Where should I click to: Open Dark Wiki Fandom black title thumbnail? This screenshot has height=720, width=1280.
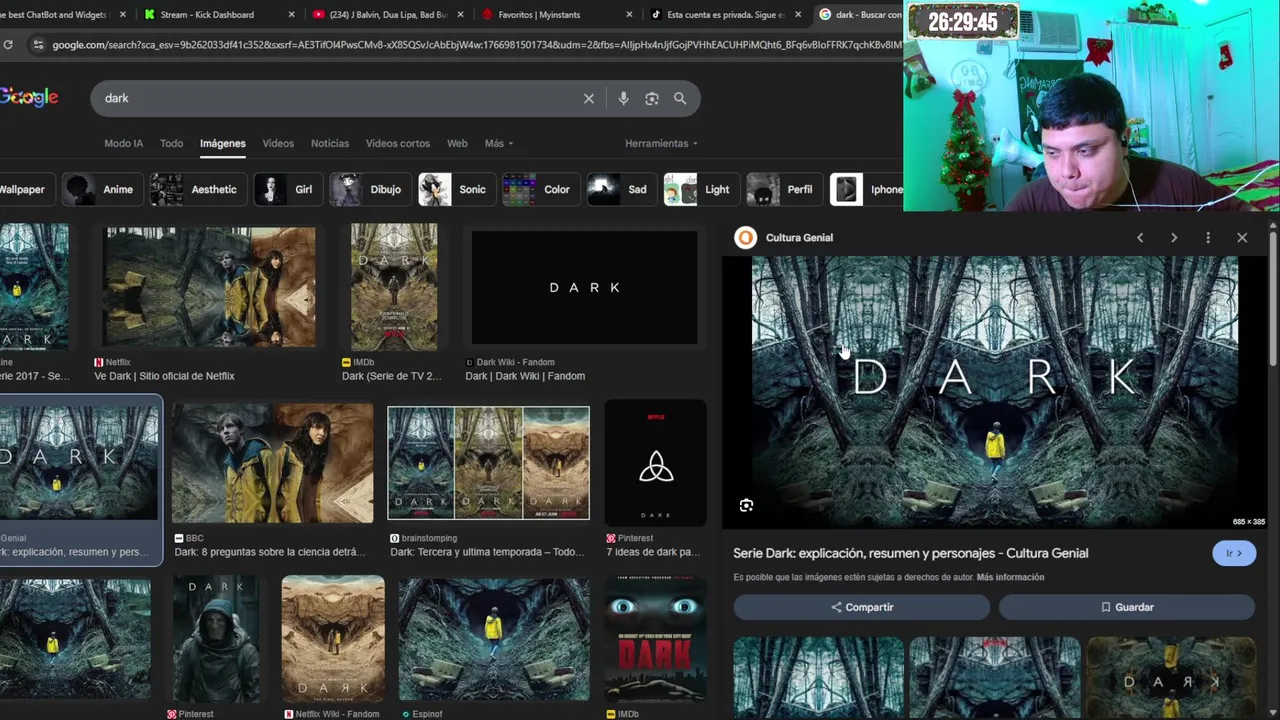point(584,287)
